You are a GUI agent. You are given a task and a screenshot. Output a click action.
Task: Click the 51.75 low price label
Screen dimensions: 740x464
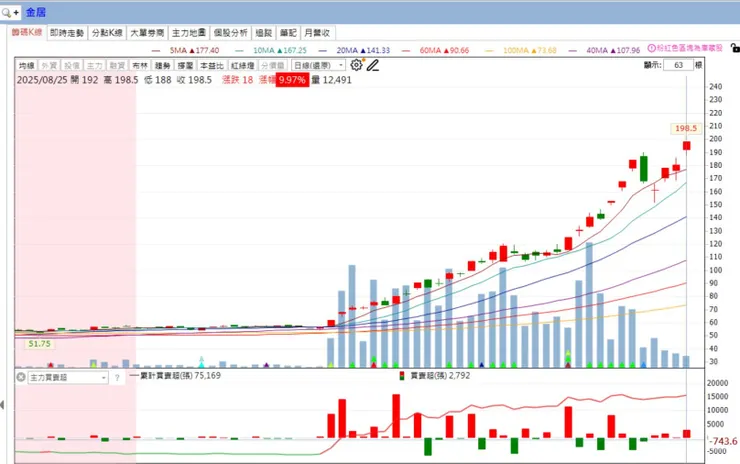(39, 344)
